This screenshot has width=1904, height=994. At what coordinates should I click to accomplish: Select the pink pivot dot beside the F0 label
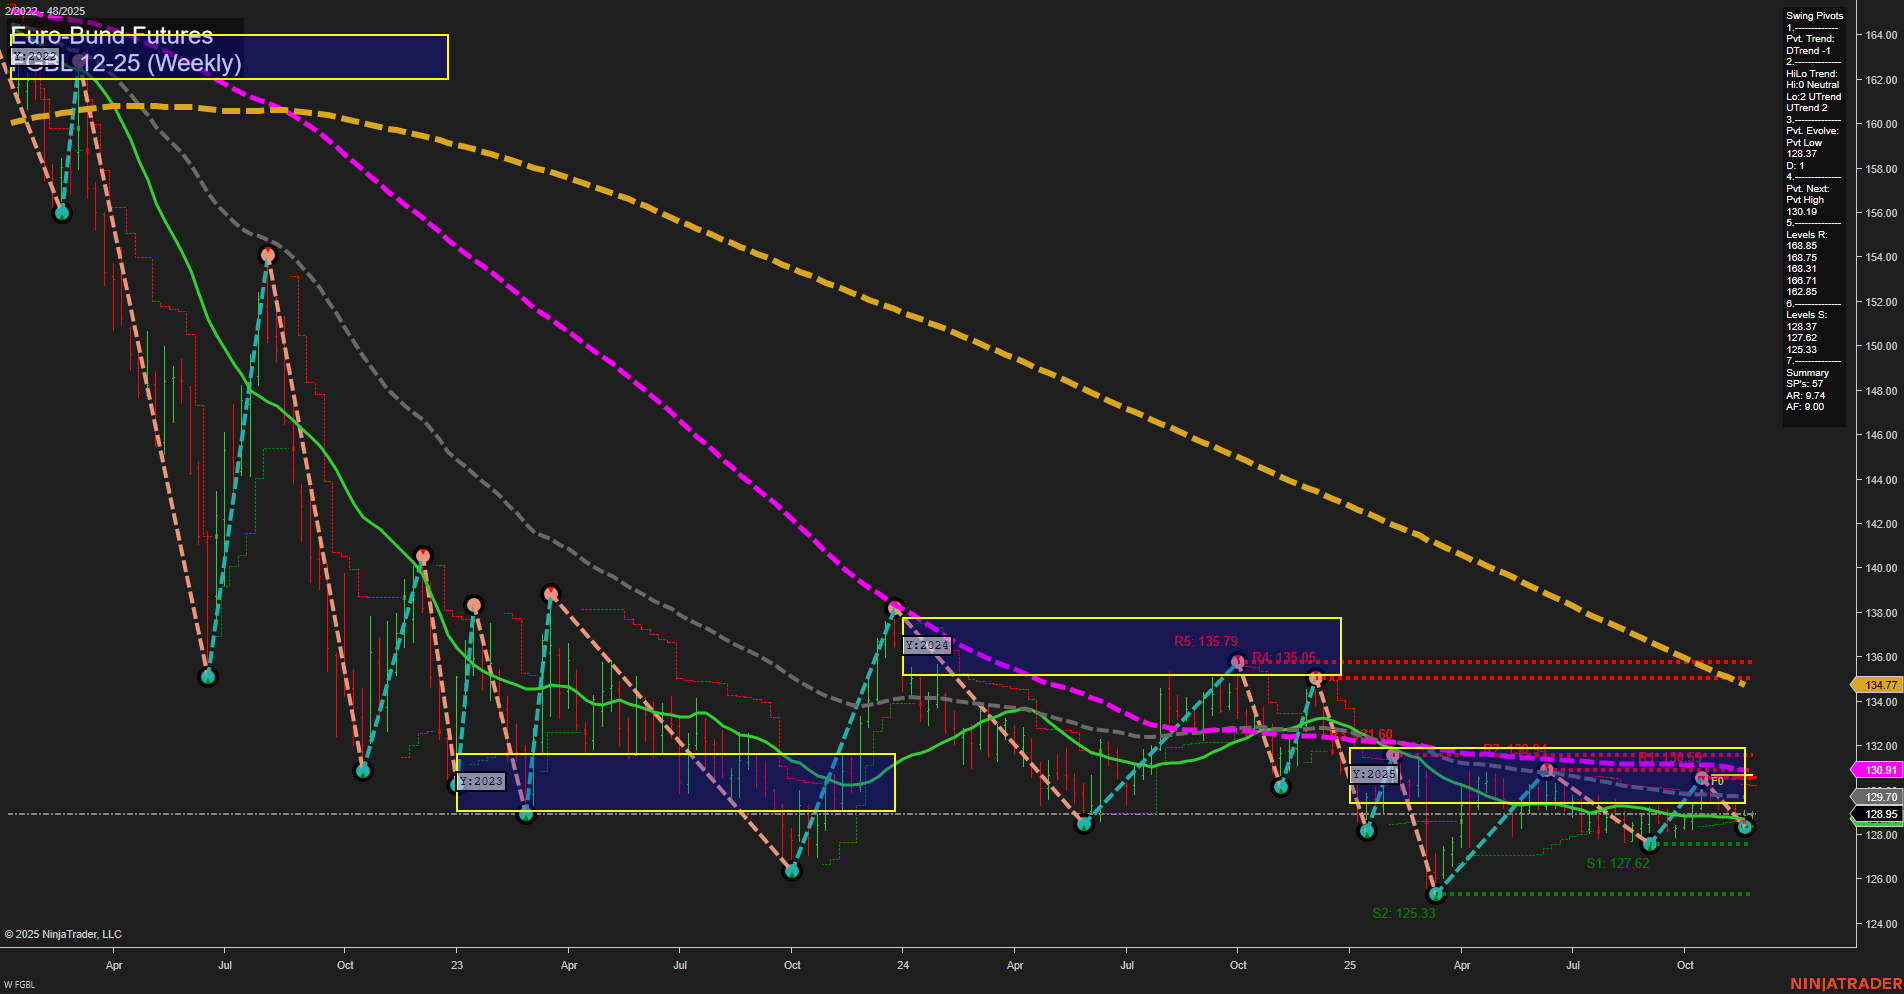[1700, 776]
